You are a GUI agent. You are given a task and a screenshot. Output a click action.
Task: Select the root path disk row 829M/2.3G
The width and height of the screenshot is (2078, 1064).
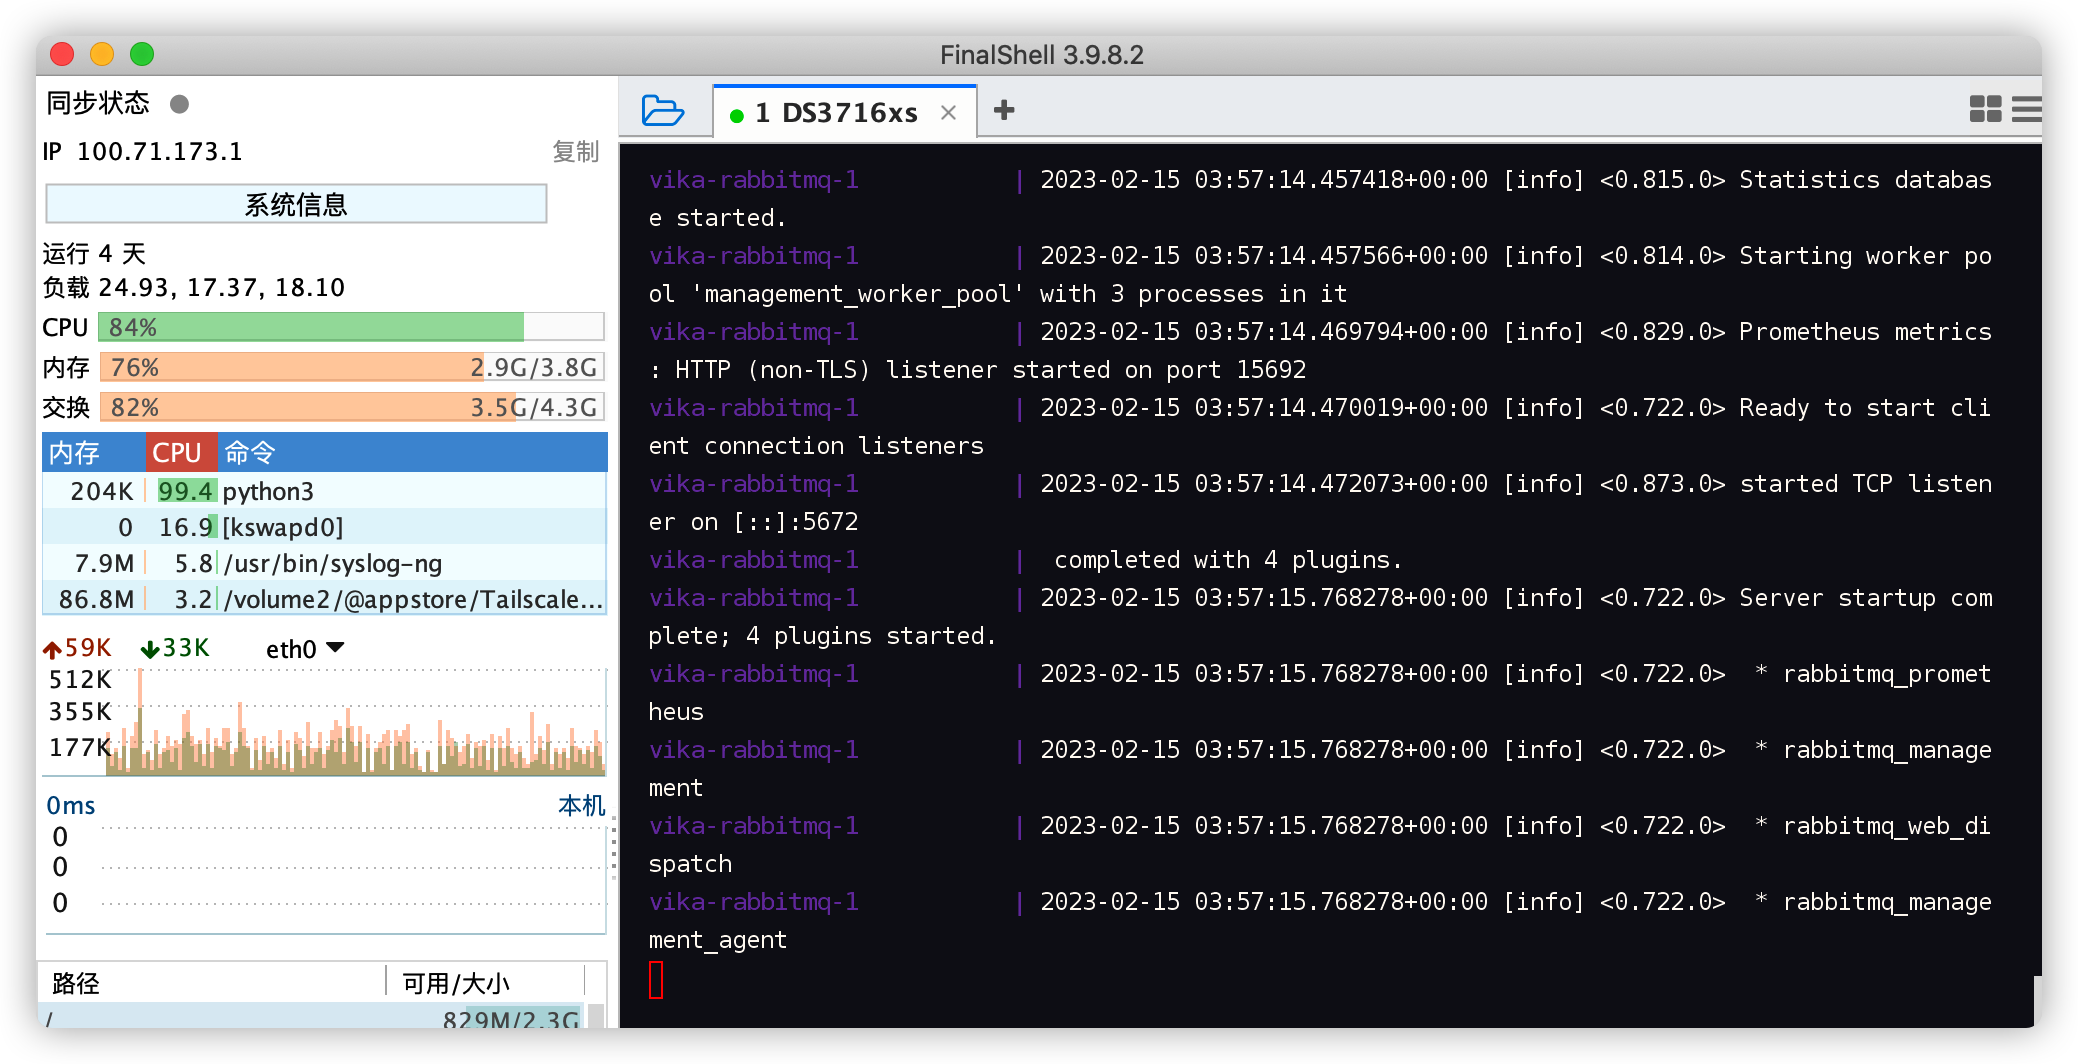coord(312,1017)
